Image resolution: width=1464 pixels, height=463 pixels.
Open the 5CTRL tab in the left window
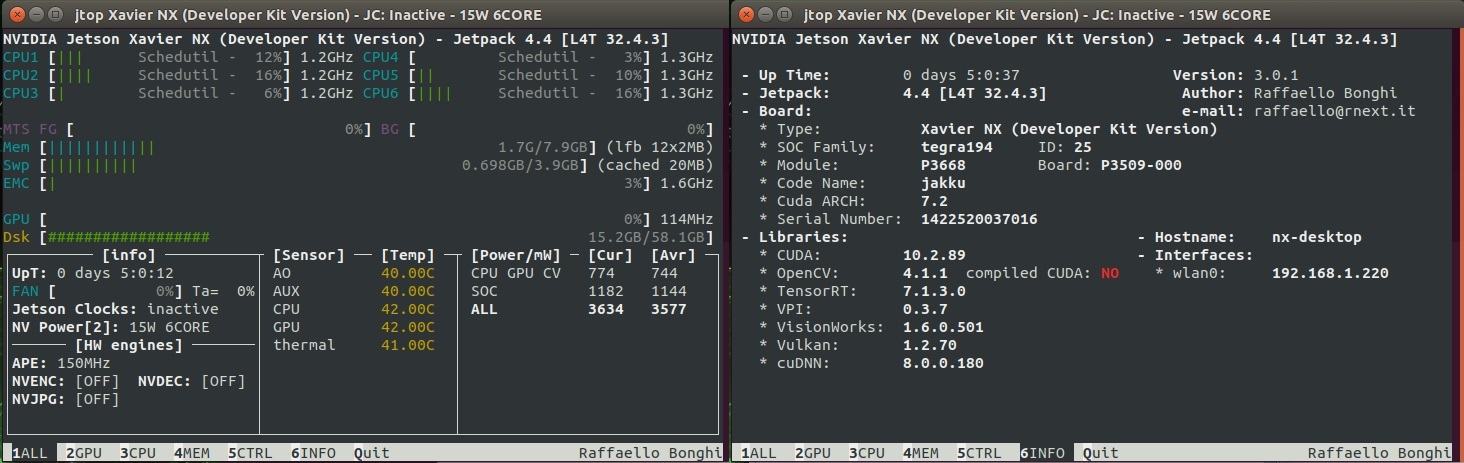[x=250, y=453]
